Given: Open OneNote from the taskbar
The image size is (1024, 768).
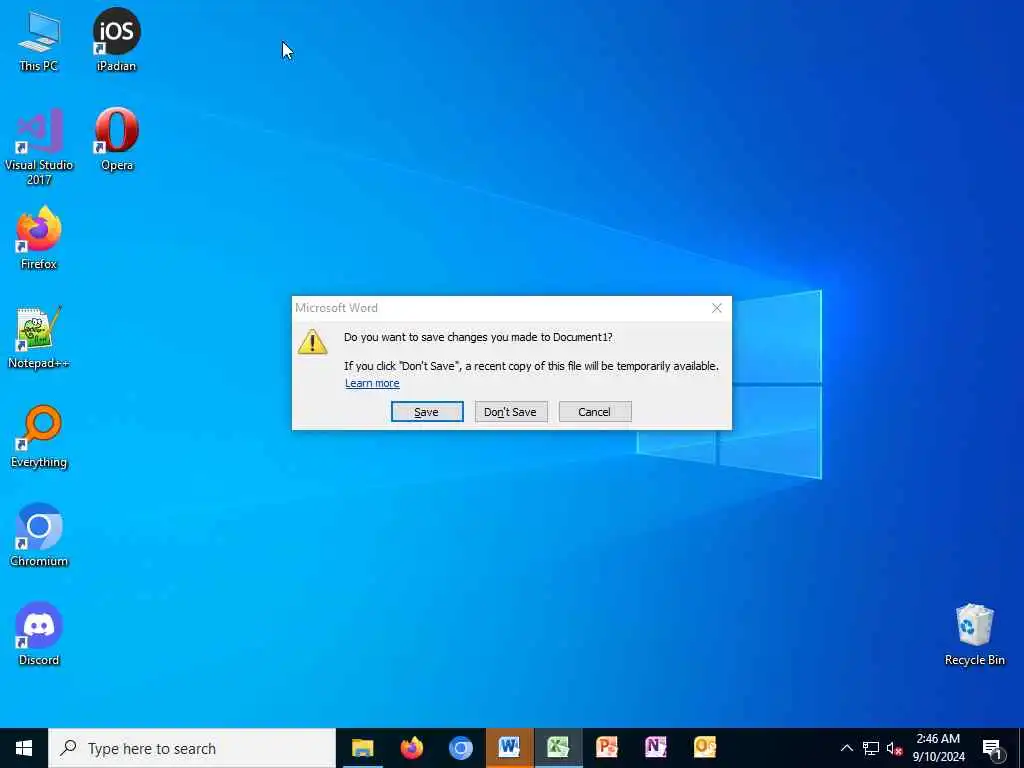Looking at the screenshot, I should pyautogui.click(x=656, y=748).
